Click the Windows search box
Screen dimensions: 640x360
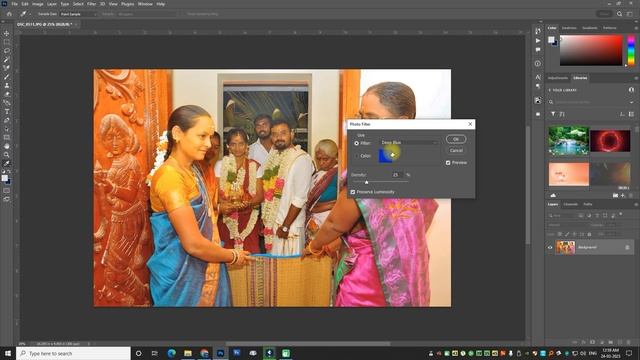click(x=74, y=353)
